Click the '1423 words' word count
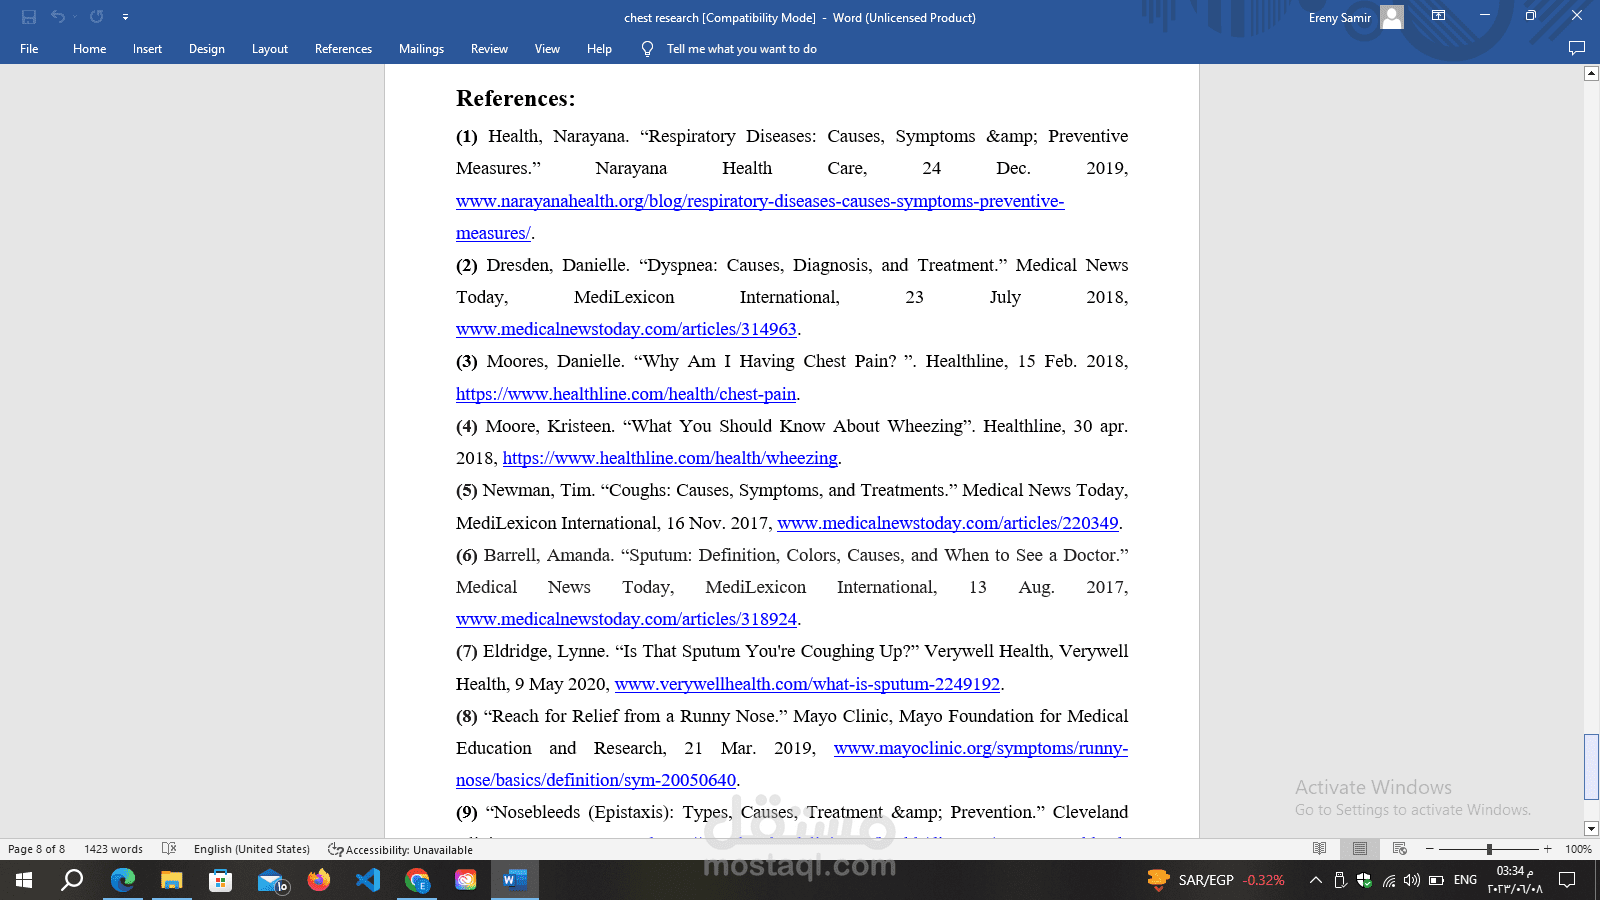 pos(113,849)
